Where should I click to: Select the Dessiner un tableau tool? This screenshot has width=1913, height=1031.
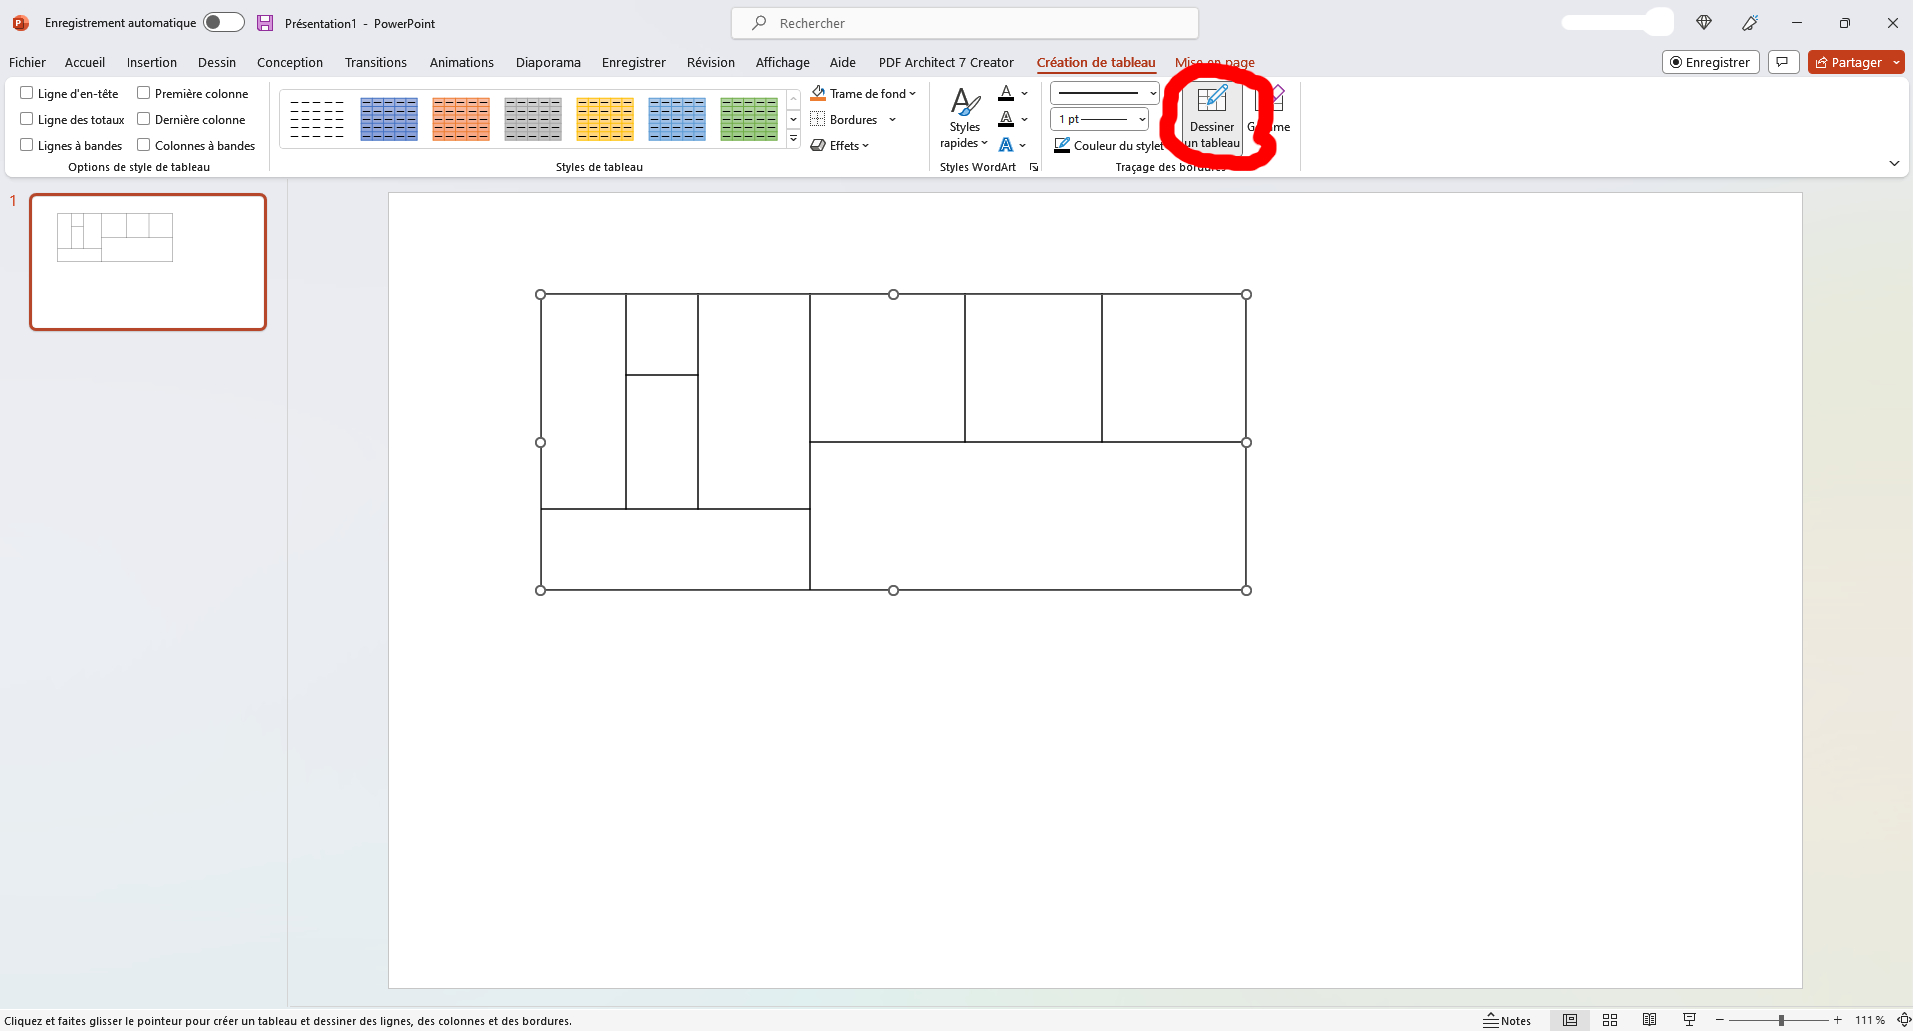(1211, 117)
